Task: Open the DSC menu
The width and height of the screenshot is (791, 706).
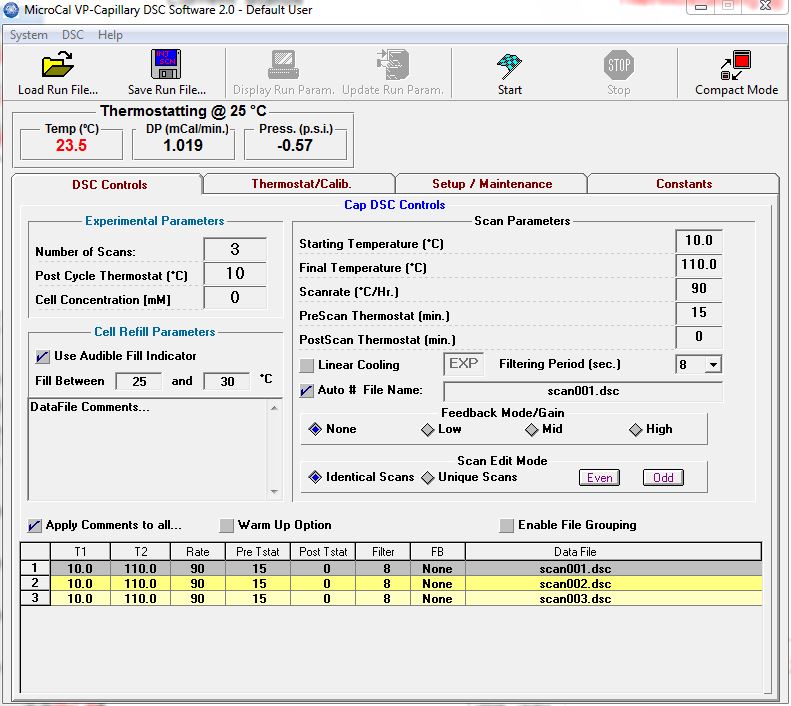Action: tap(73, 35)
